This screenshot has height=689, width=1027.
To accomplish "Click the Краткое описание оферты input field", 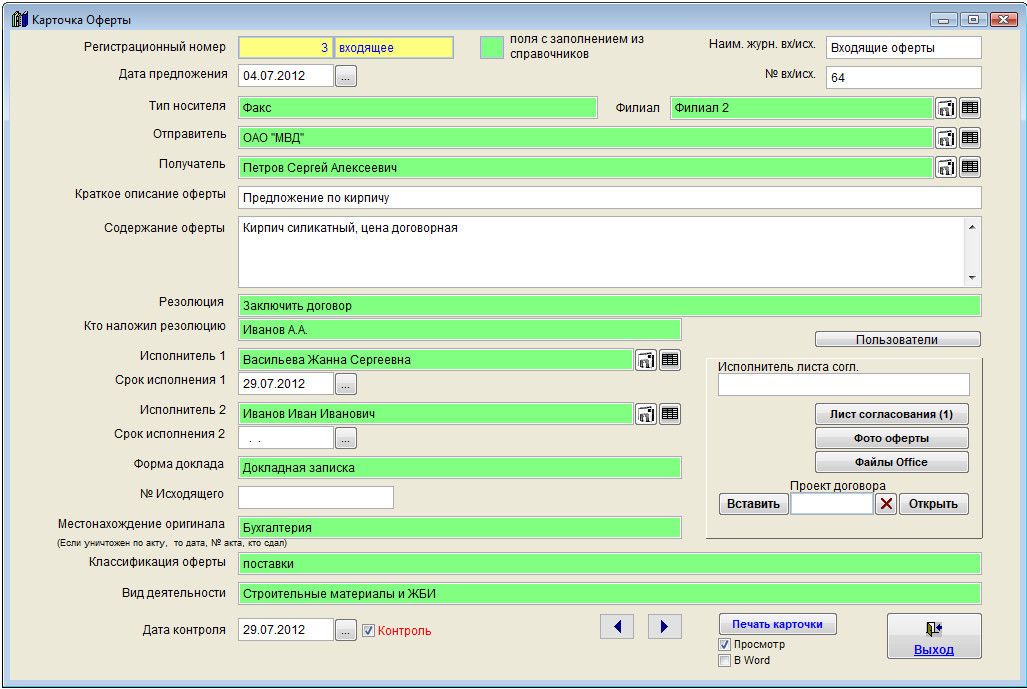I will click(x=609, y=197).
